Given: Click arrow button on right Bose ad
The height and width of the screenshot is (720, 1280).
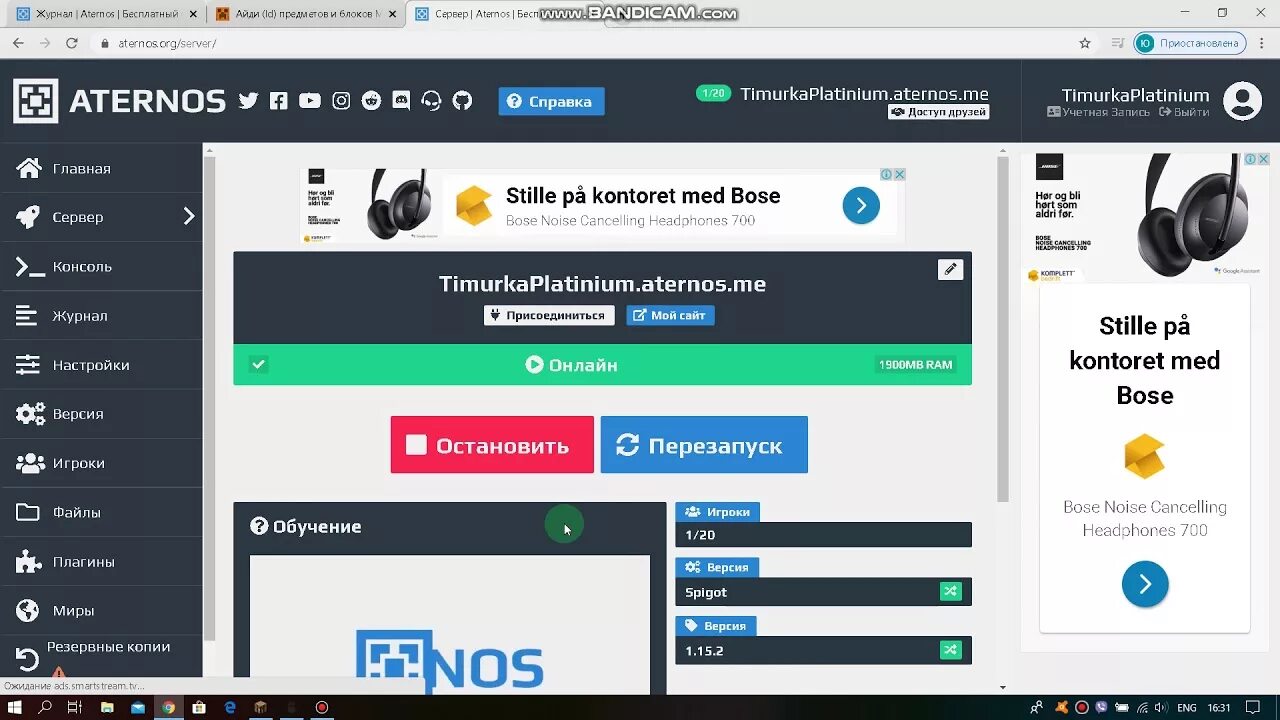Looking at the screenshot, I should [x=1145, y=584].
